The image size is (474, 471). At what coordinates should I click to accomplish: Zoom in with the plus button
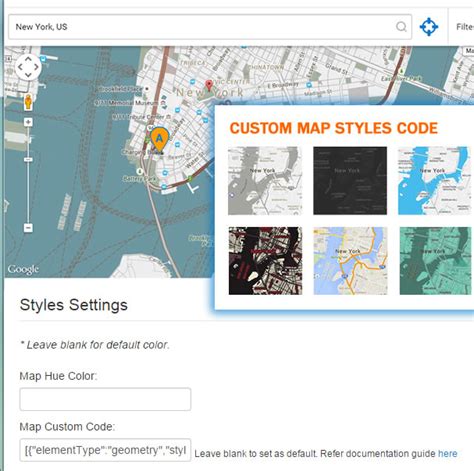(x=28, y=122)
